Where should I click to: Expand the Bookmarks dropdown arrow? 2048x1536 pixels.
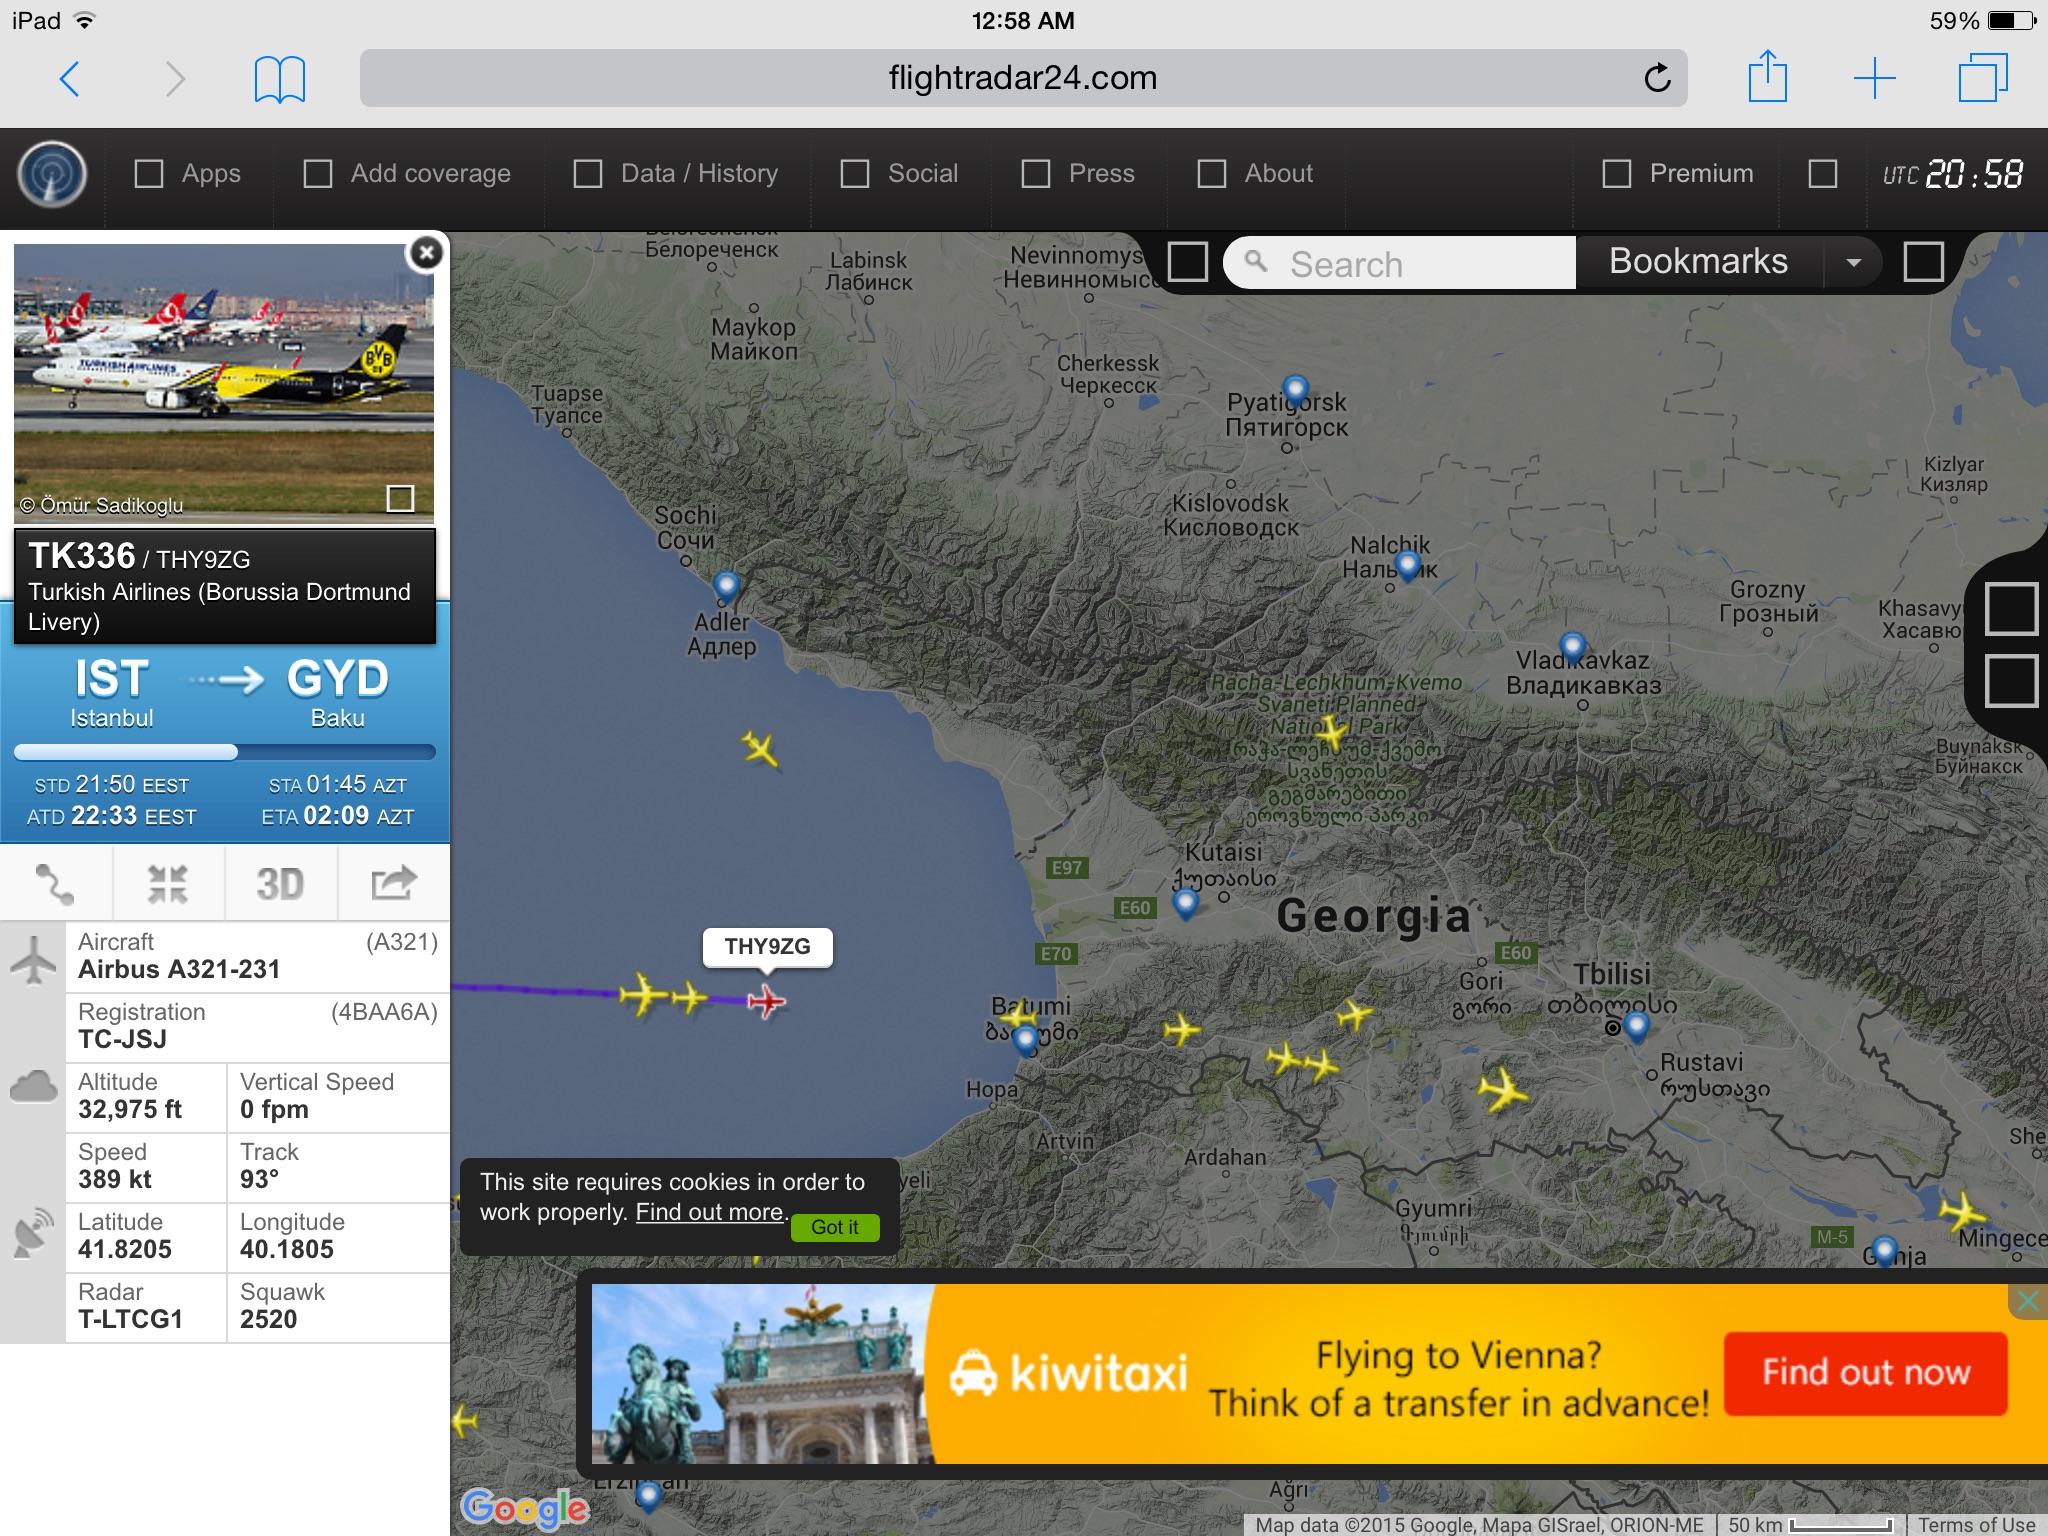(x=1853, y=263)
